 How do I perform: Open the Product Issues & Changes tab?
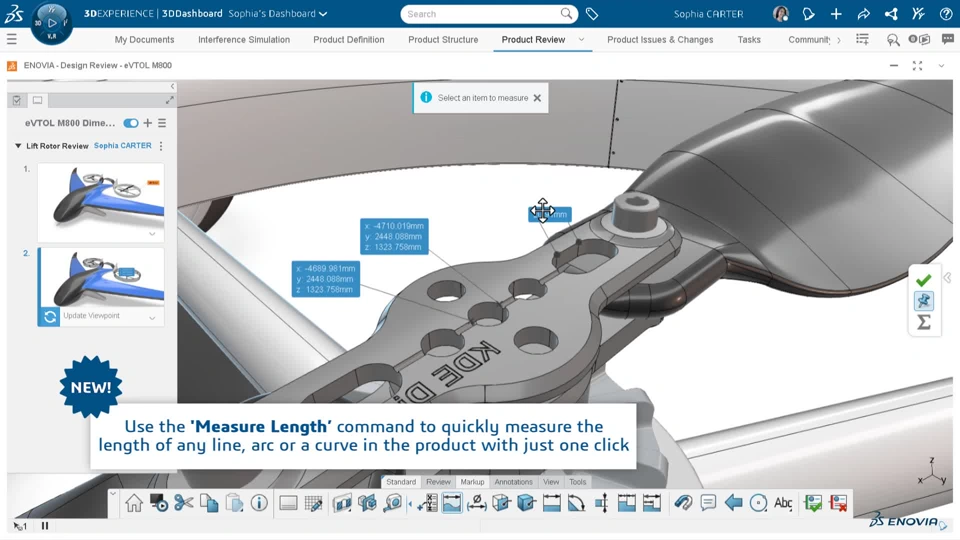pos(660,39)
